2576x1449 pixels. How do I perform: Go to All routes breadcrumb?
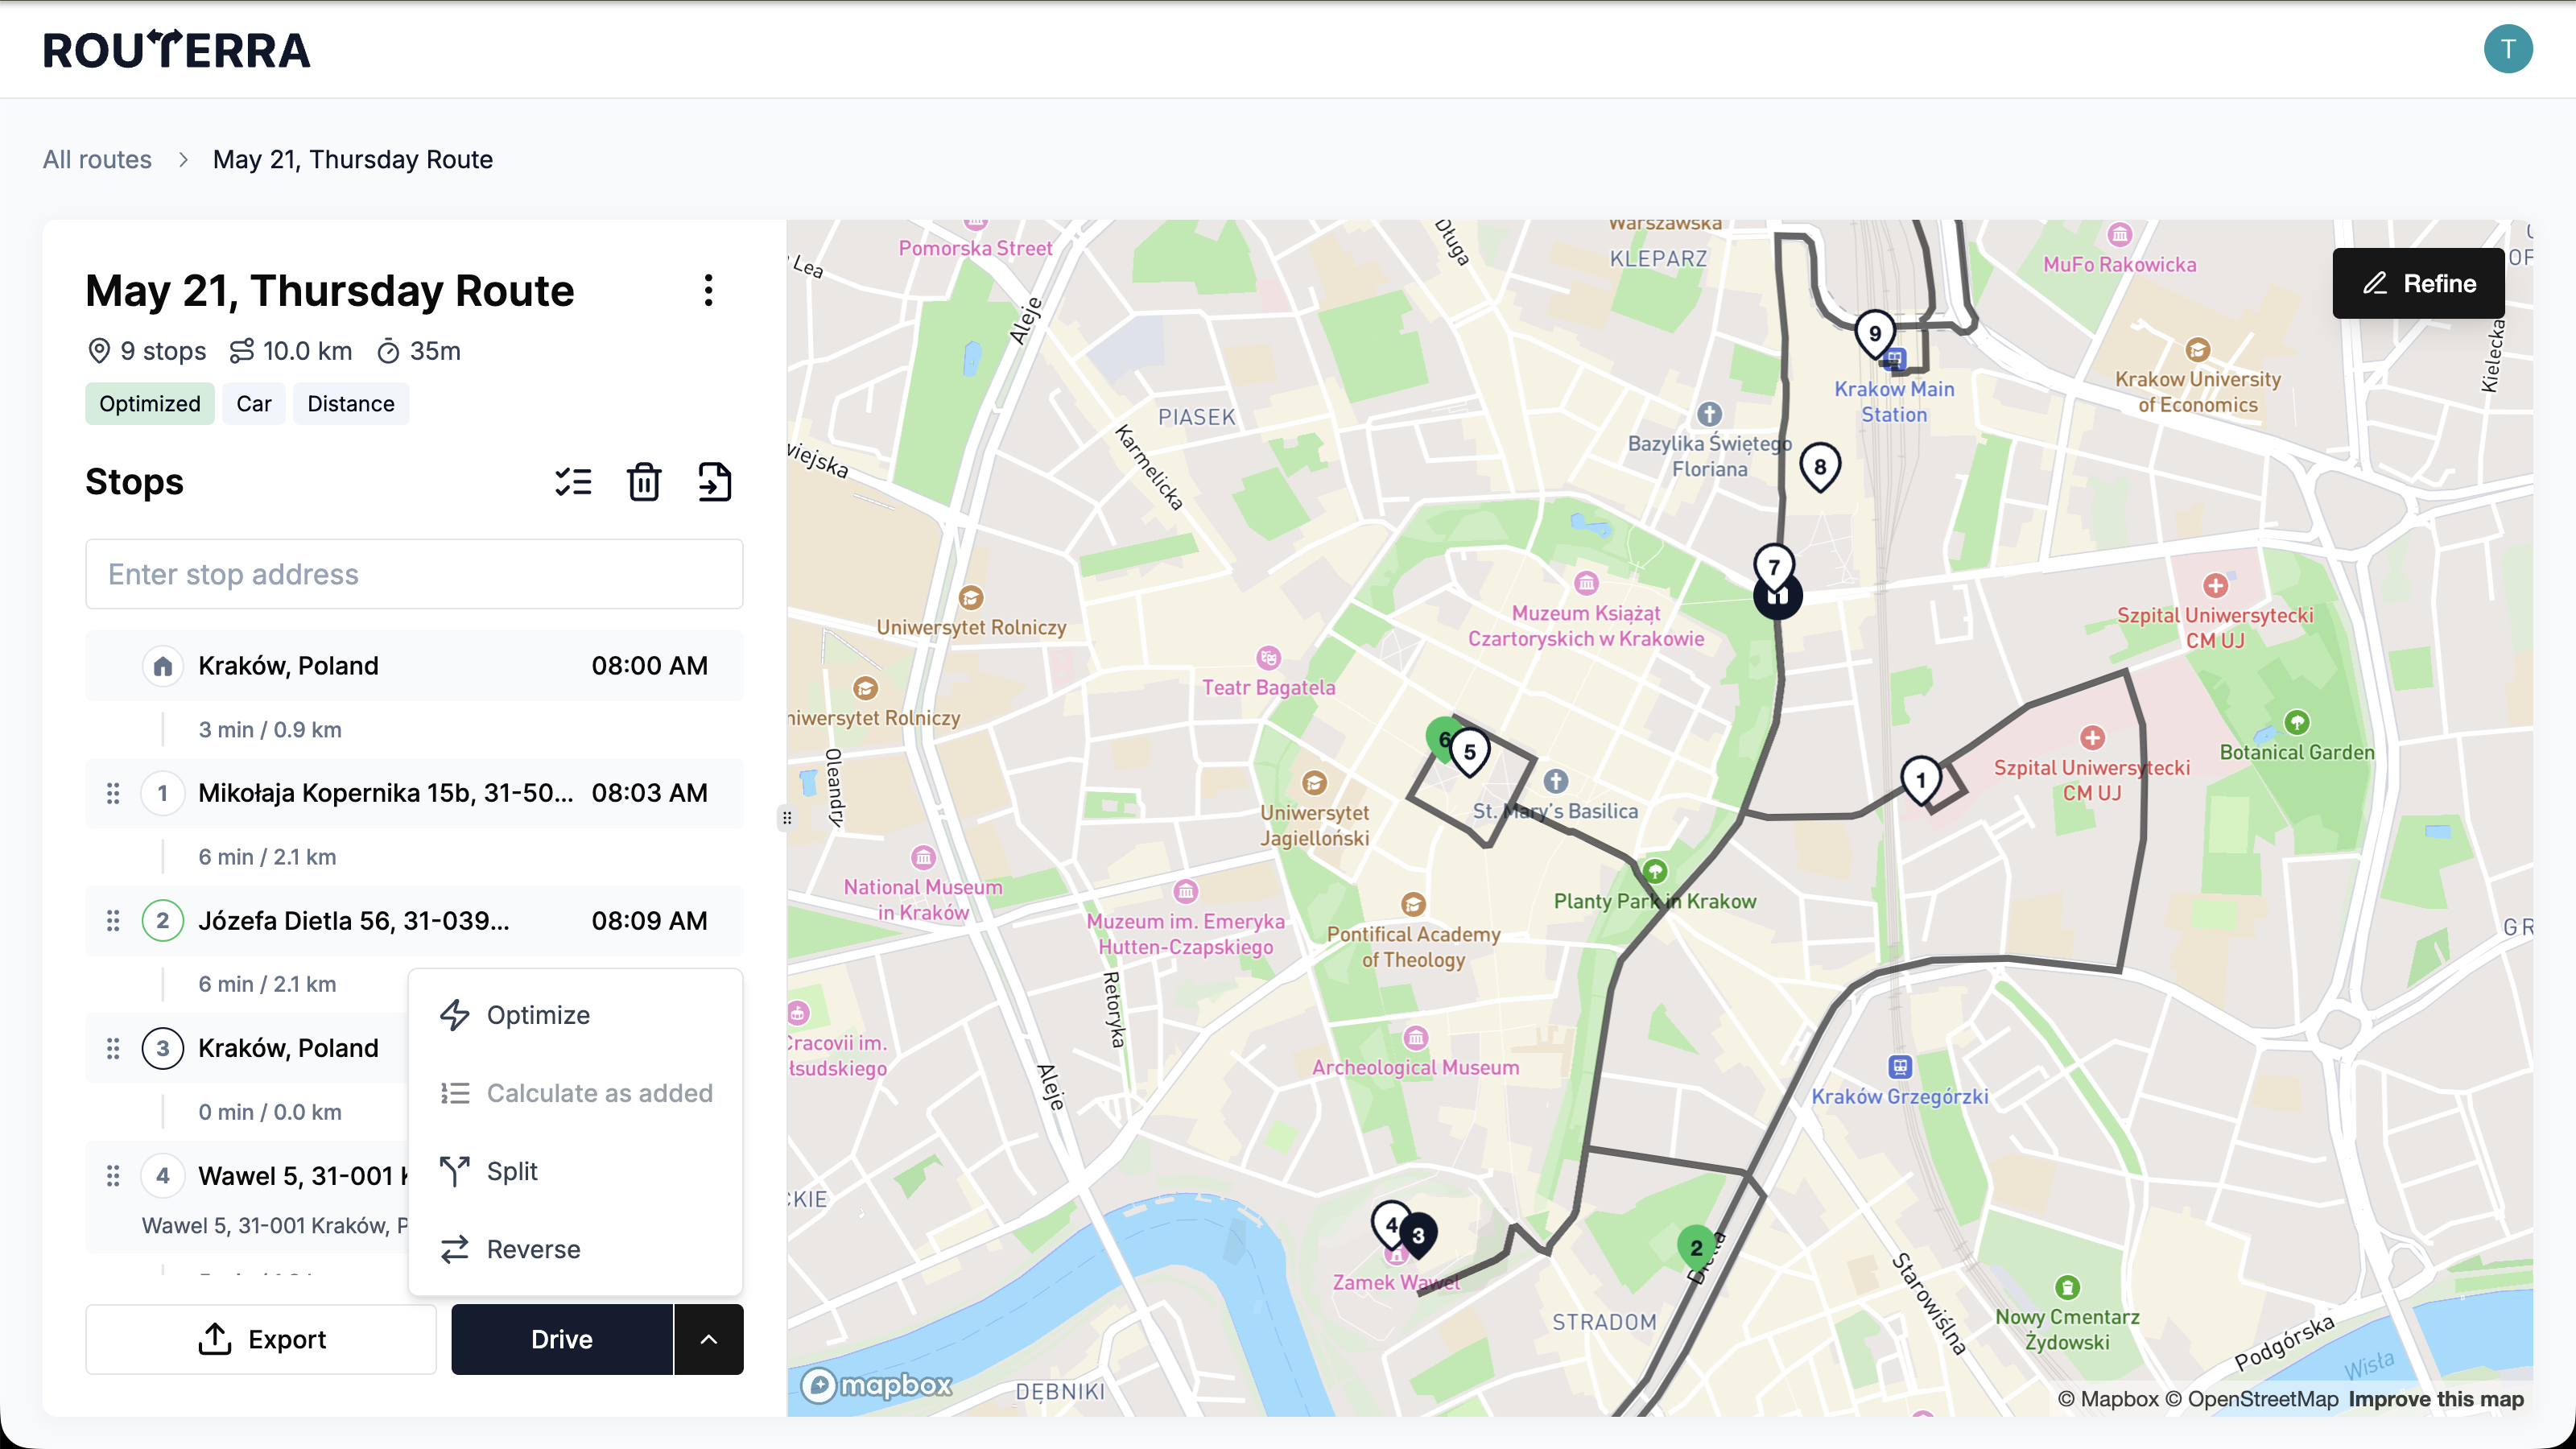[x=97, y=159]
